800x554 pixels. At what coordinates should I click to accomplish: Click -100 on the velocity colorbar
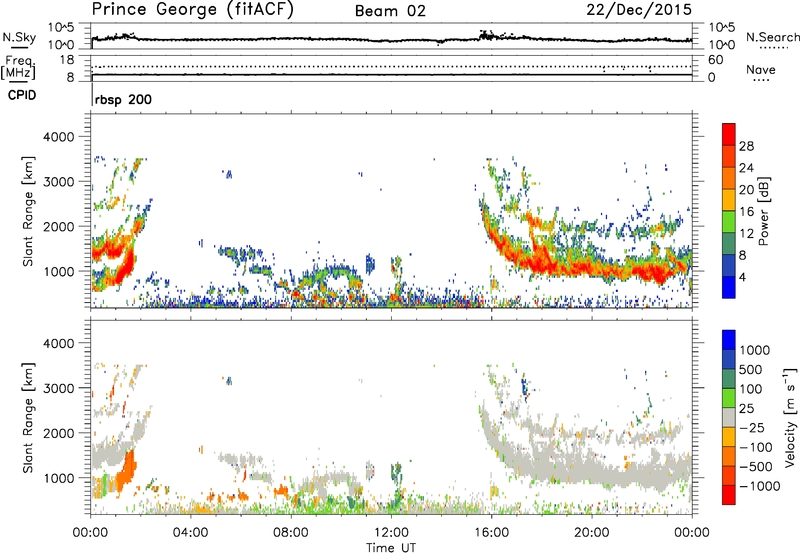[755, 447]
